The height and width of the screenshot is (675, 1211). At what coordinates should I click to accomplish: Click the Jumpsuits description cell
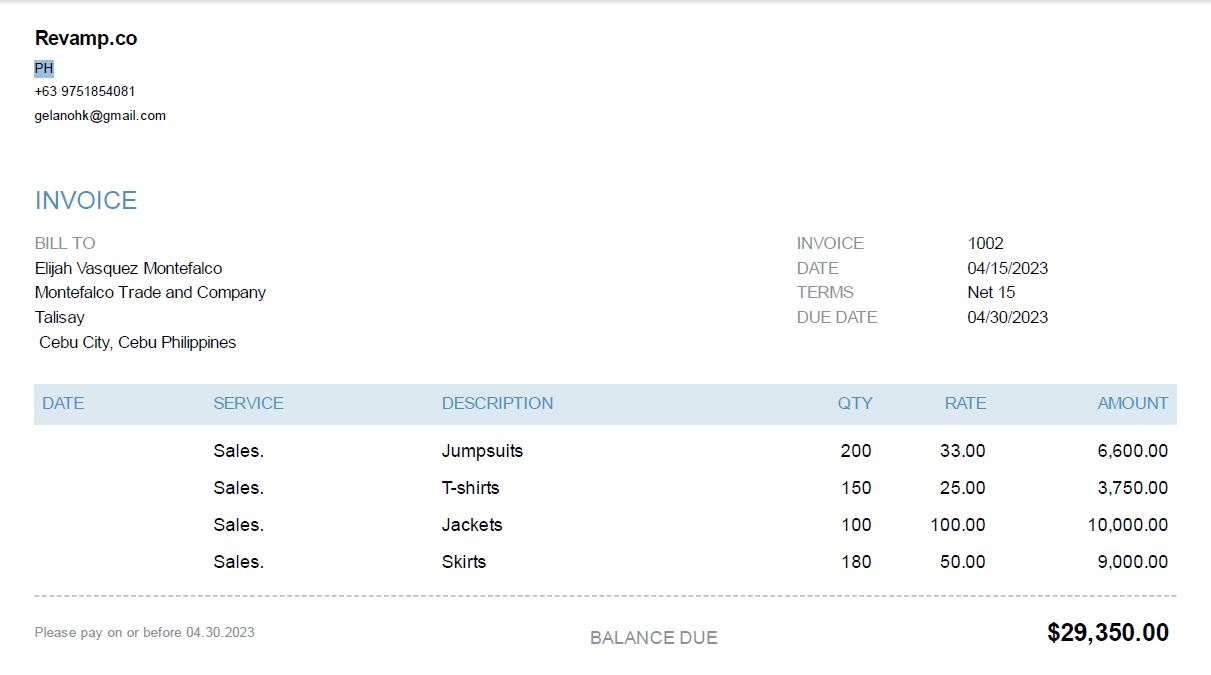(482, 451)
